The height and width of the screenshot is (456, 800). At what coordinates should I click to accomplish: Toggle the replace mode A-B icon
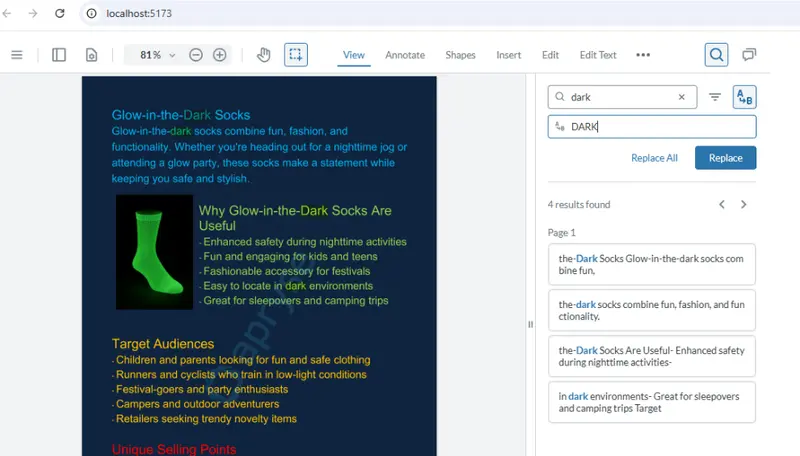click(x=744, y=97)
